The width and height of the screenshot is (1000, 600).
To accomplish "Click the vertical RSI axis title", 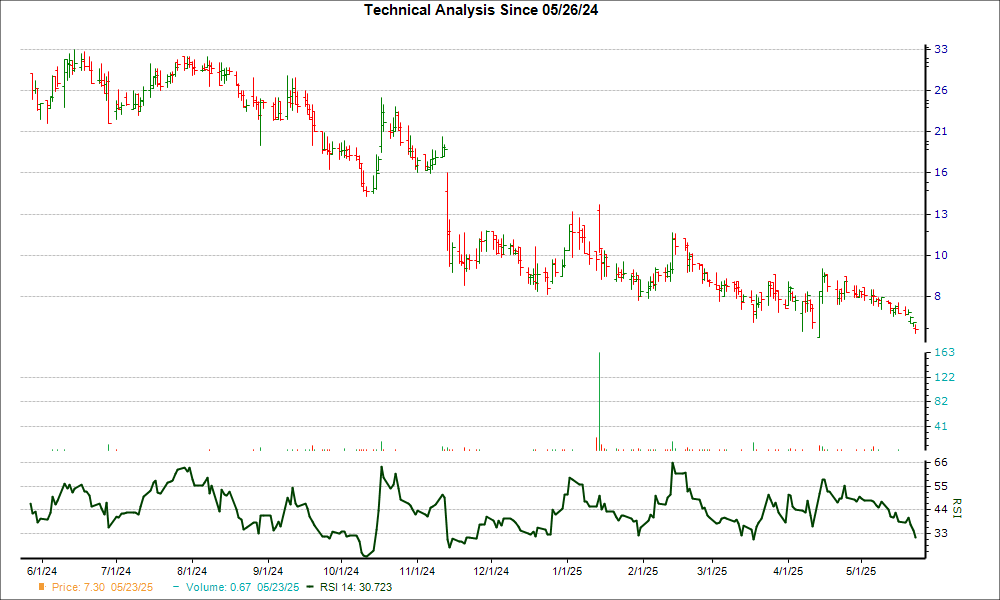I will tap(957, 508).
